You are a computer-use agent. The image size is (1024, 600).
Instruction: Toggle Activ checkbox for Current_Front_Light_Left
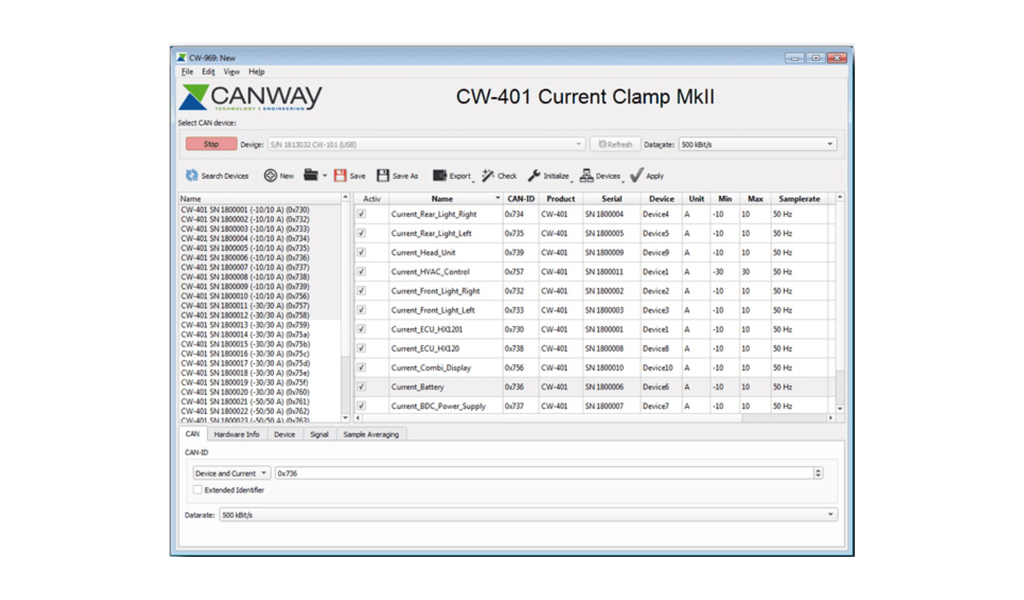[361, 310]
